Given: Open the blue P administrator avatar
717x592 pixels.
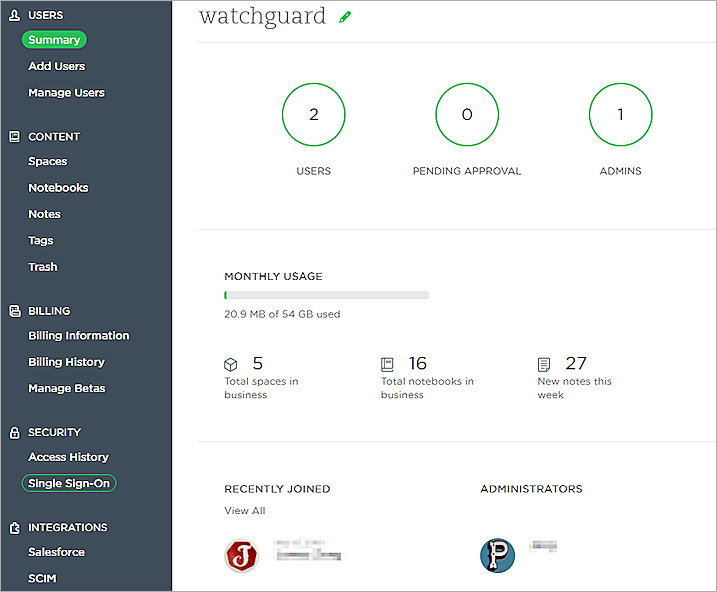Looking at the screenshot, I should click(x=498, y=555).
